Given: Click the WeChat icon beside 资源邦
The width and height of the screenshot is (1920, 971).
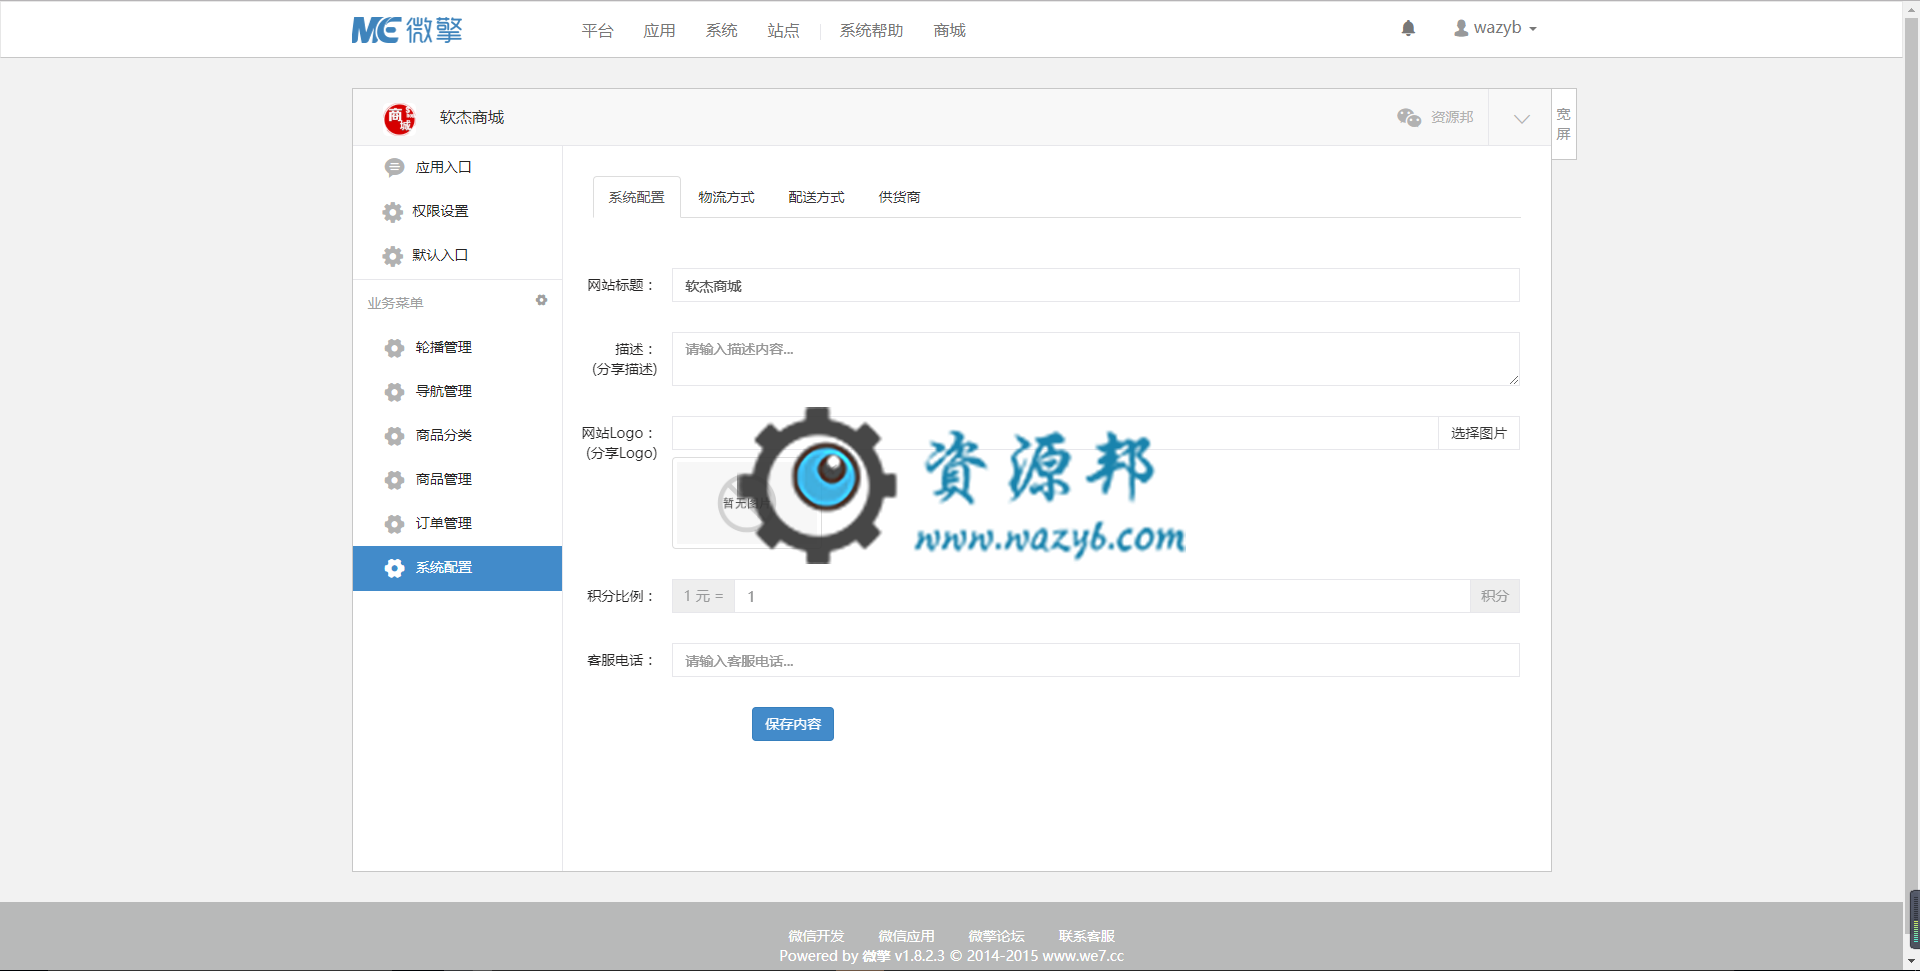Looking at the screenshot, I should [x=1409, y=118].
